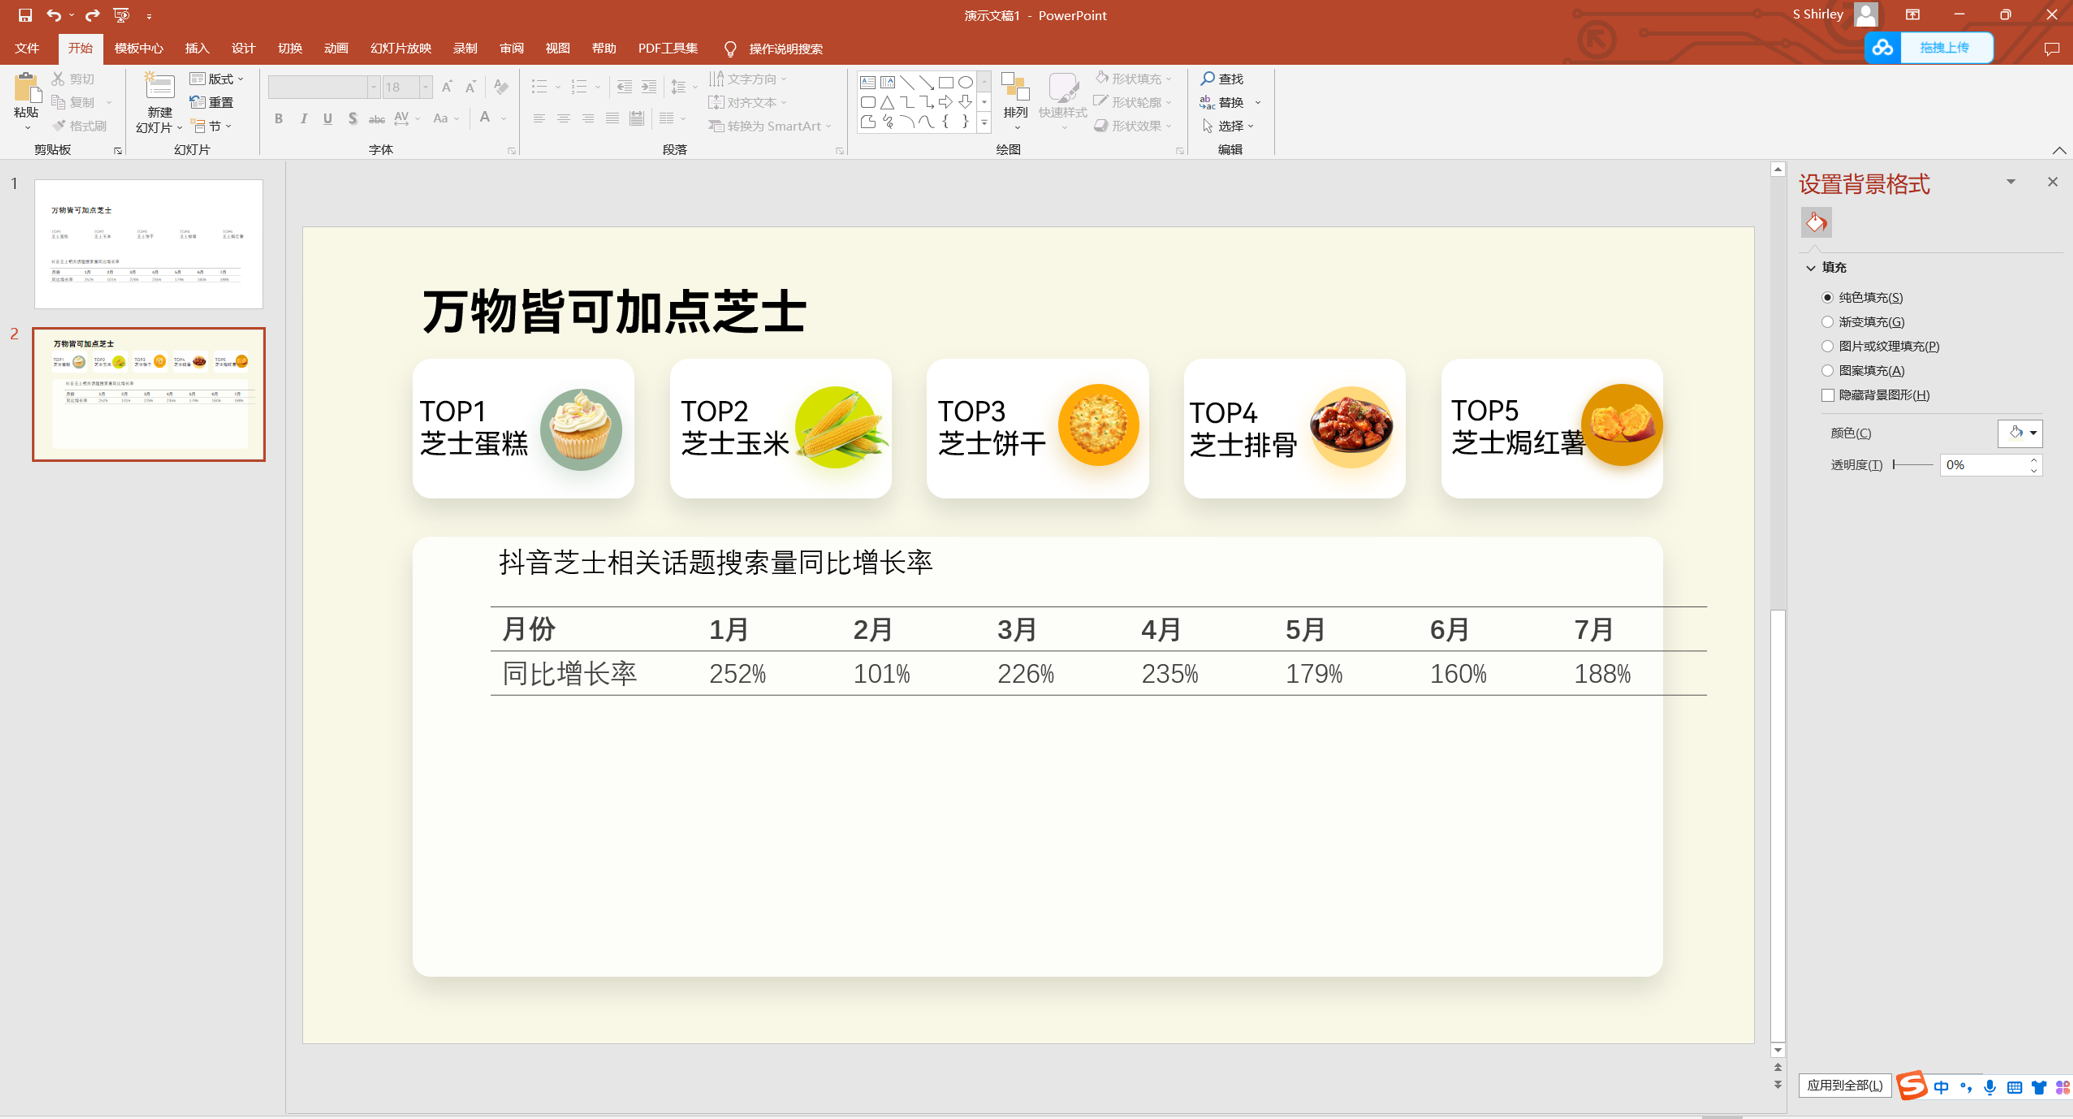Click the transparency slider track
2073x1119 pixels.
[x=1913, y=465]
